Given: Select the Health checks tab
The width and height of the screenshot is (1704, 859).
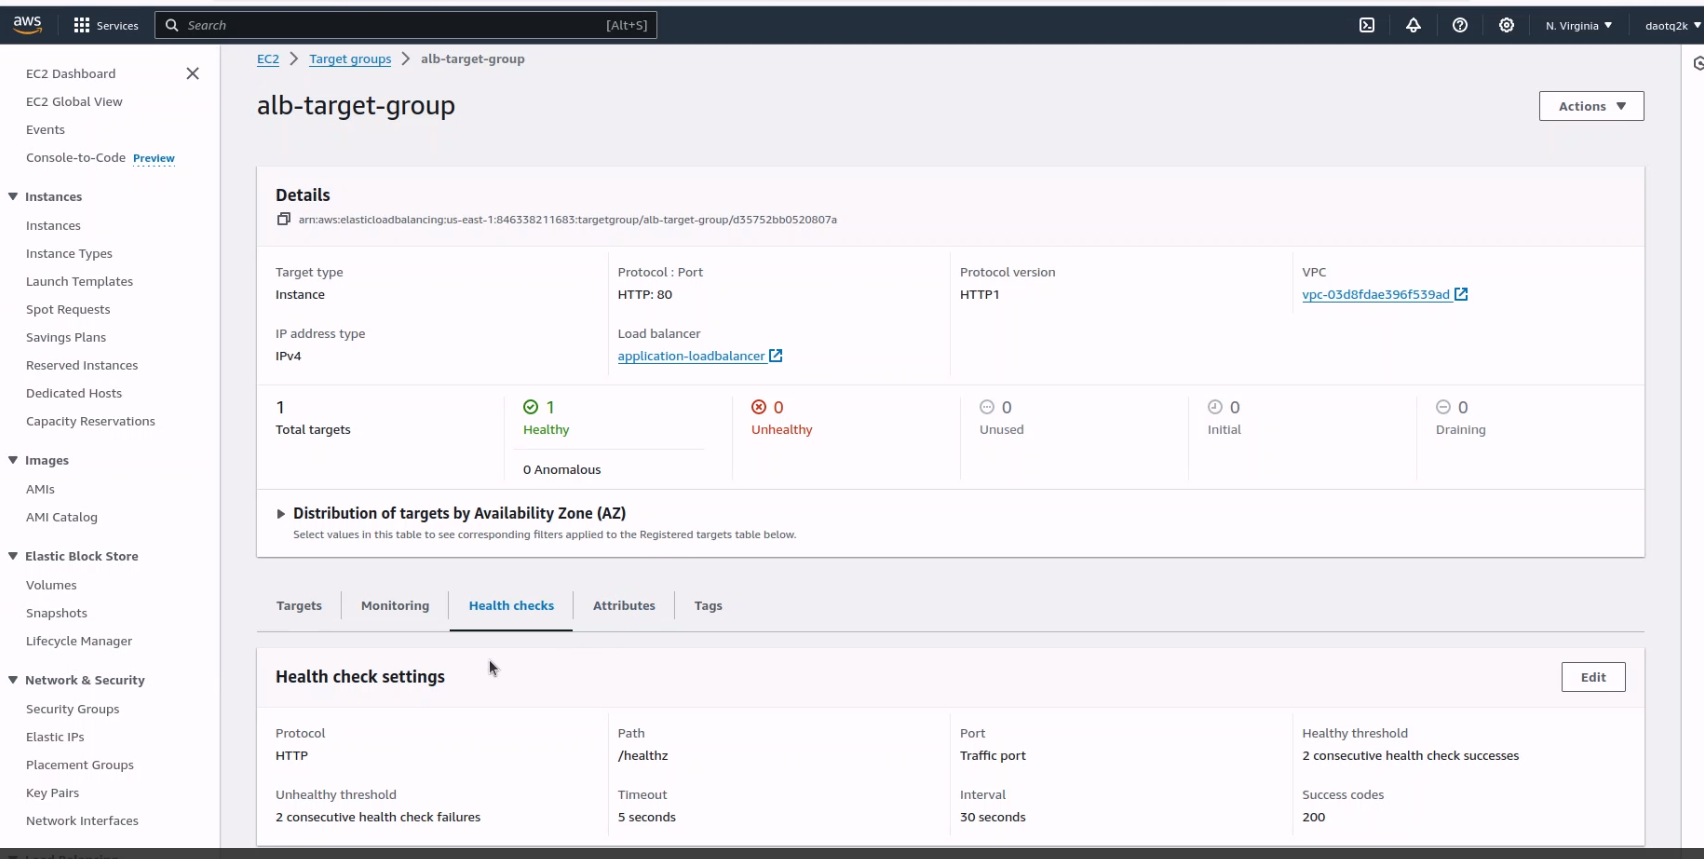Looking at the screenshot, I should (x=511, y=606).
